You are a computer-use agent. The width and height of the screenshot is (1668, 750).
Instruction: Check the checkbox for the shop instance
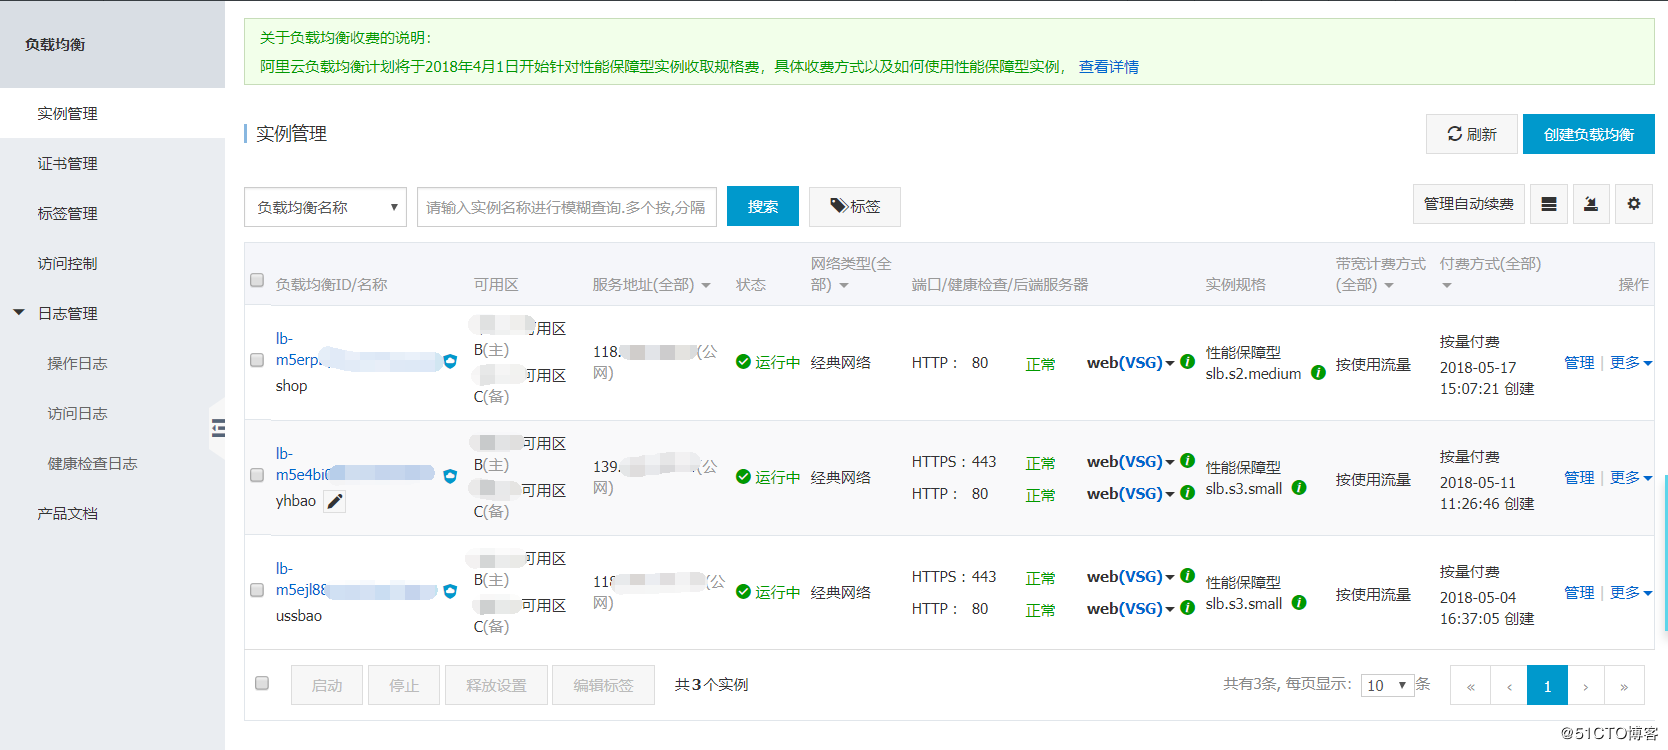tap(257, 360)
